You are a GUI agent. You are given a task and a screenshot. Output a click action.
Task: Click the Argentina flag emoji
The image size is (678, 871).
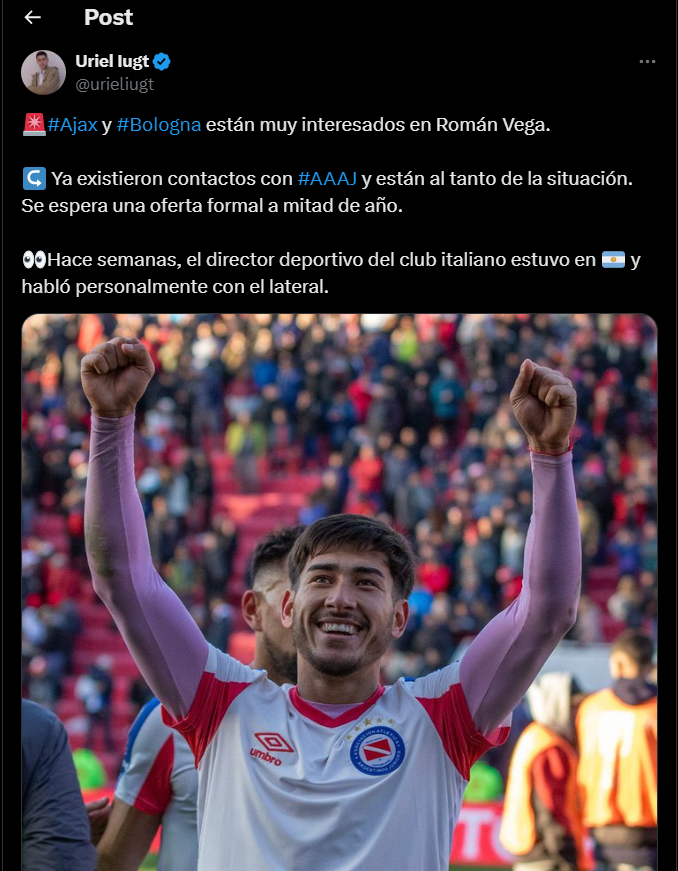613,259
